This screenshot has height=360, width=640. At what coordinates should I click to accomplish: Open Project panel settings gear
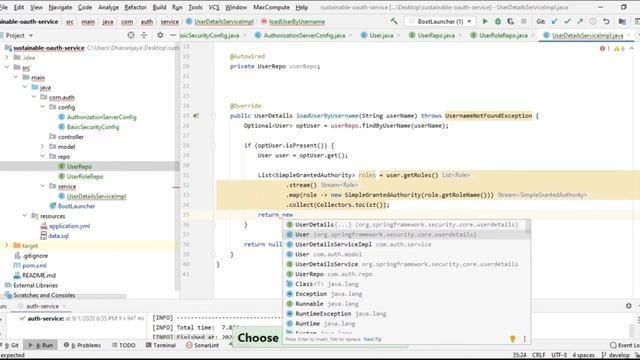(x=160, y=36)
